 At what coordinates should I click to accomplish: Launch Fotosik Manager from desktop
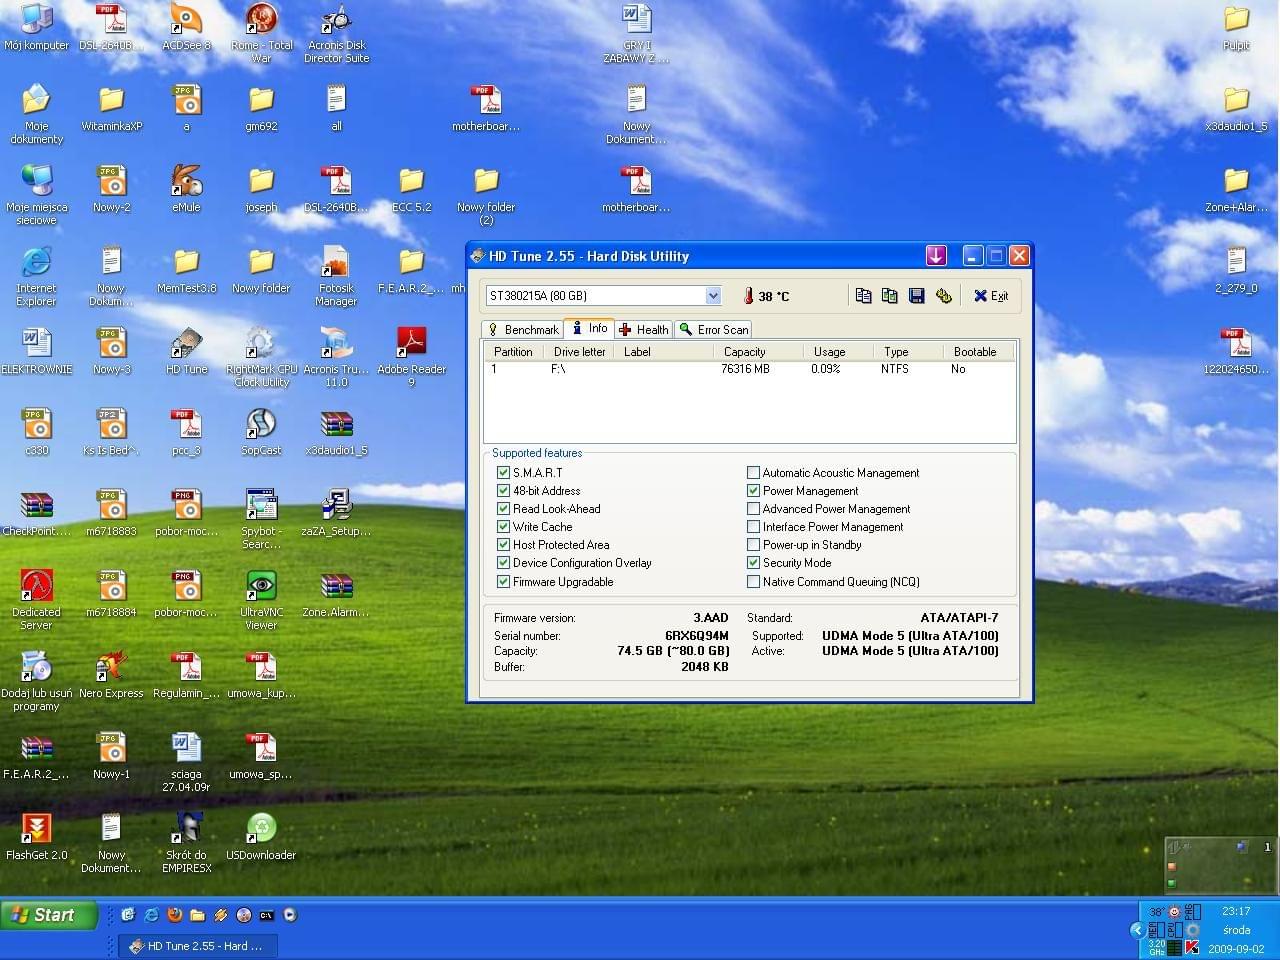(x=336, y=276)
